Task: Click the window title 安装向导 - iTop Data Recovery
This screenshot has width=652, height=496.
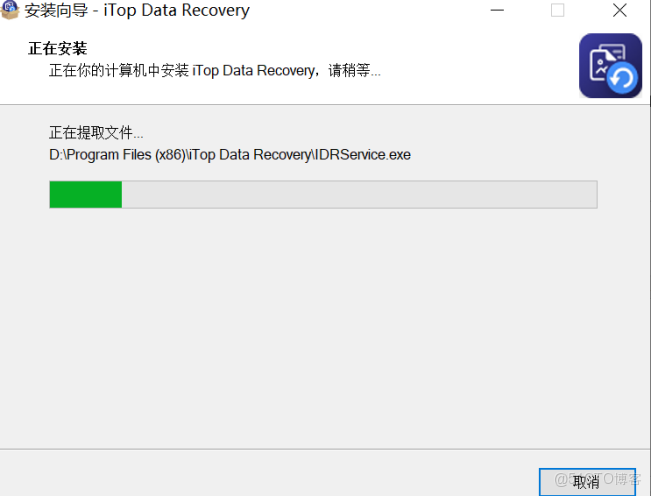Action: [x=137, y=10]
